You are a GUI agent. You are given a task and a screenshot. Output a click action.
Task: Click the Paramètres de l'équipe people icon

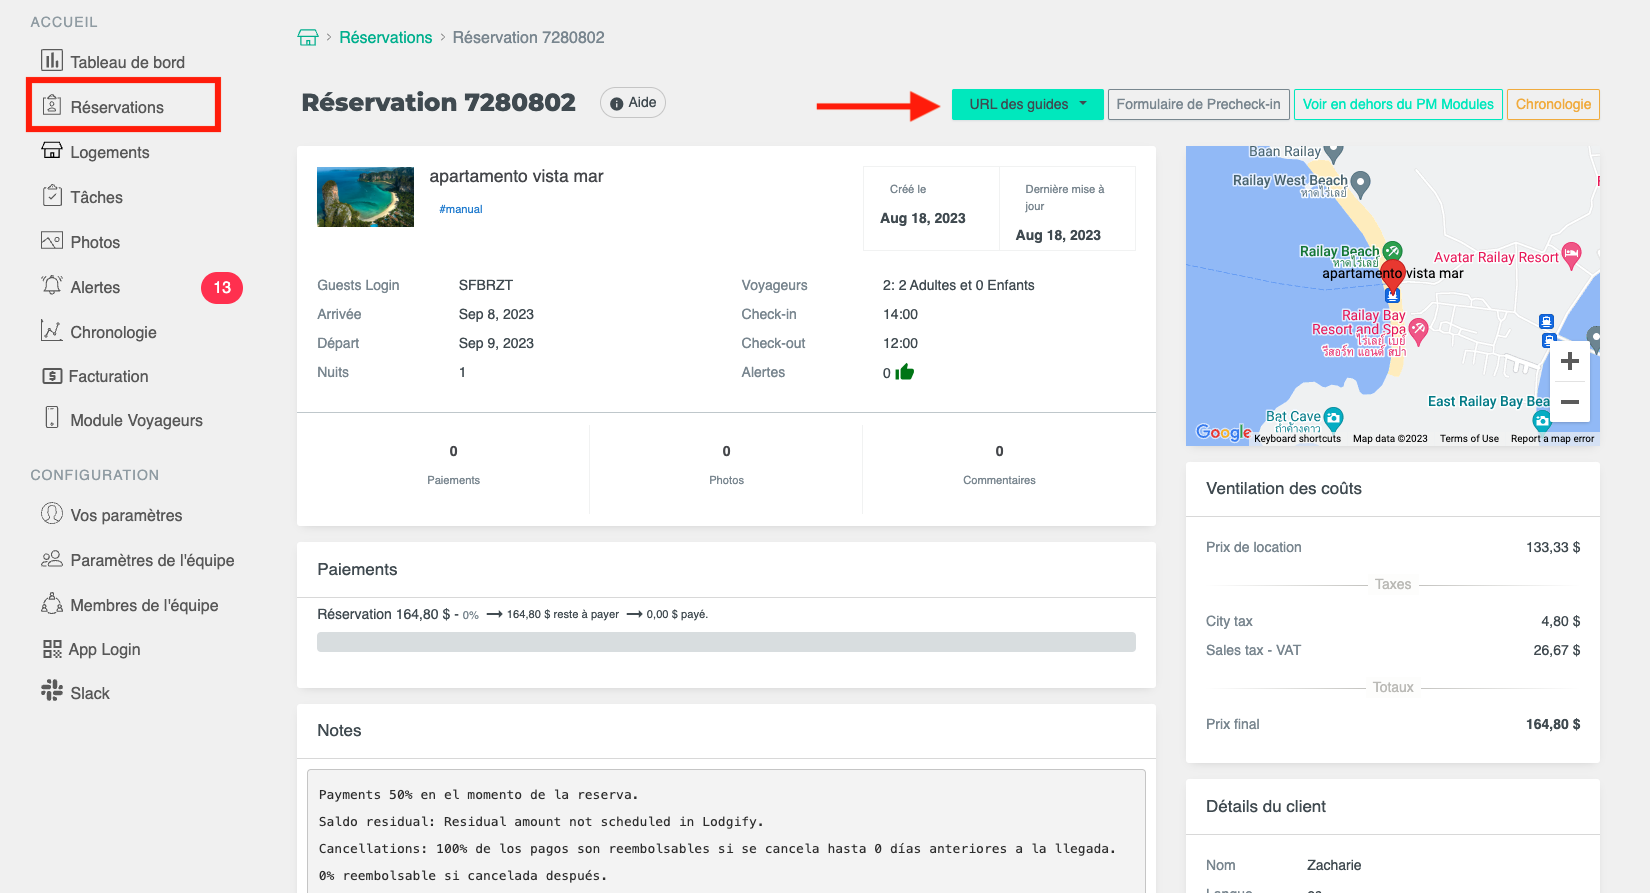[52, 559]
